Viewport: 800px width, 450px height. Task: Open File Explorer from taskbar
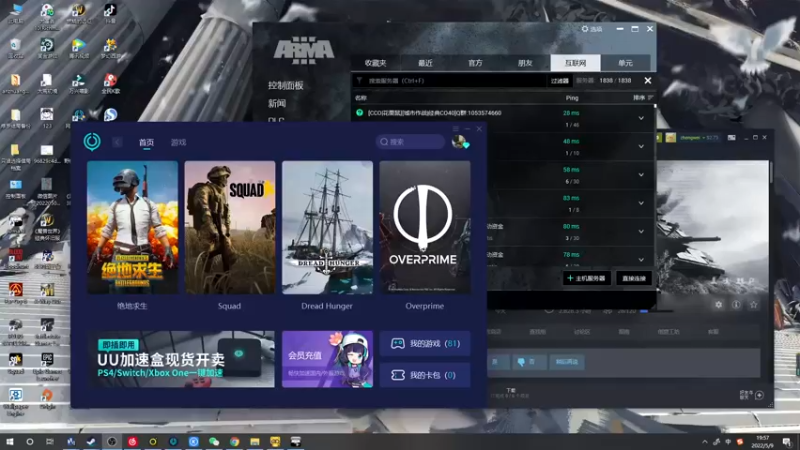pos(255,441)
